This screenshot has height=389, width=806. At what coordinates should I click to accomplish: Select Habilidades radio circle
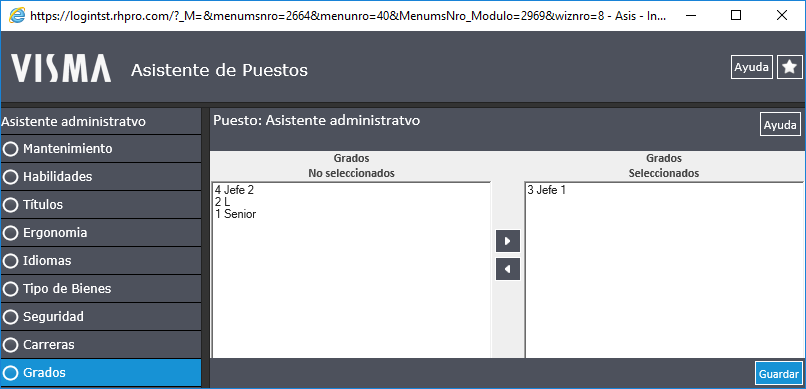(x=10, y=177)
